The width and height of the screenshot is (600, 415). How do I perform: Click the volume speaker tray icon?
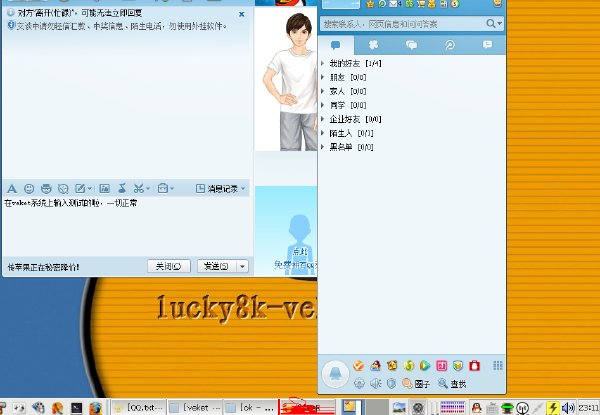point(567,408)
